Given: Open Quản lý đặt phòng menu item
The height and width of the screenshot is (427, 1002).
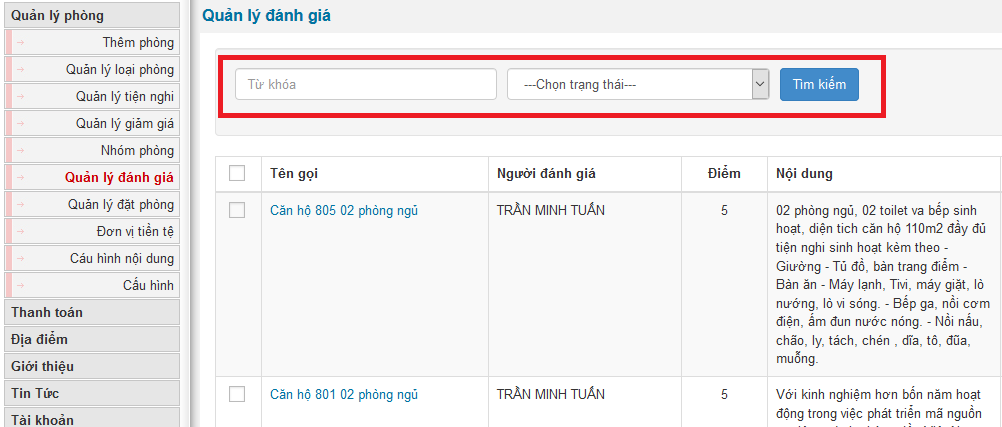Looking at the screenshot, I should [x=121, y=205].
